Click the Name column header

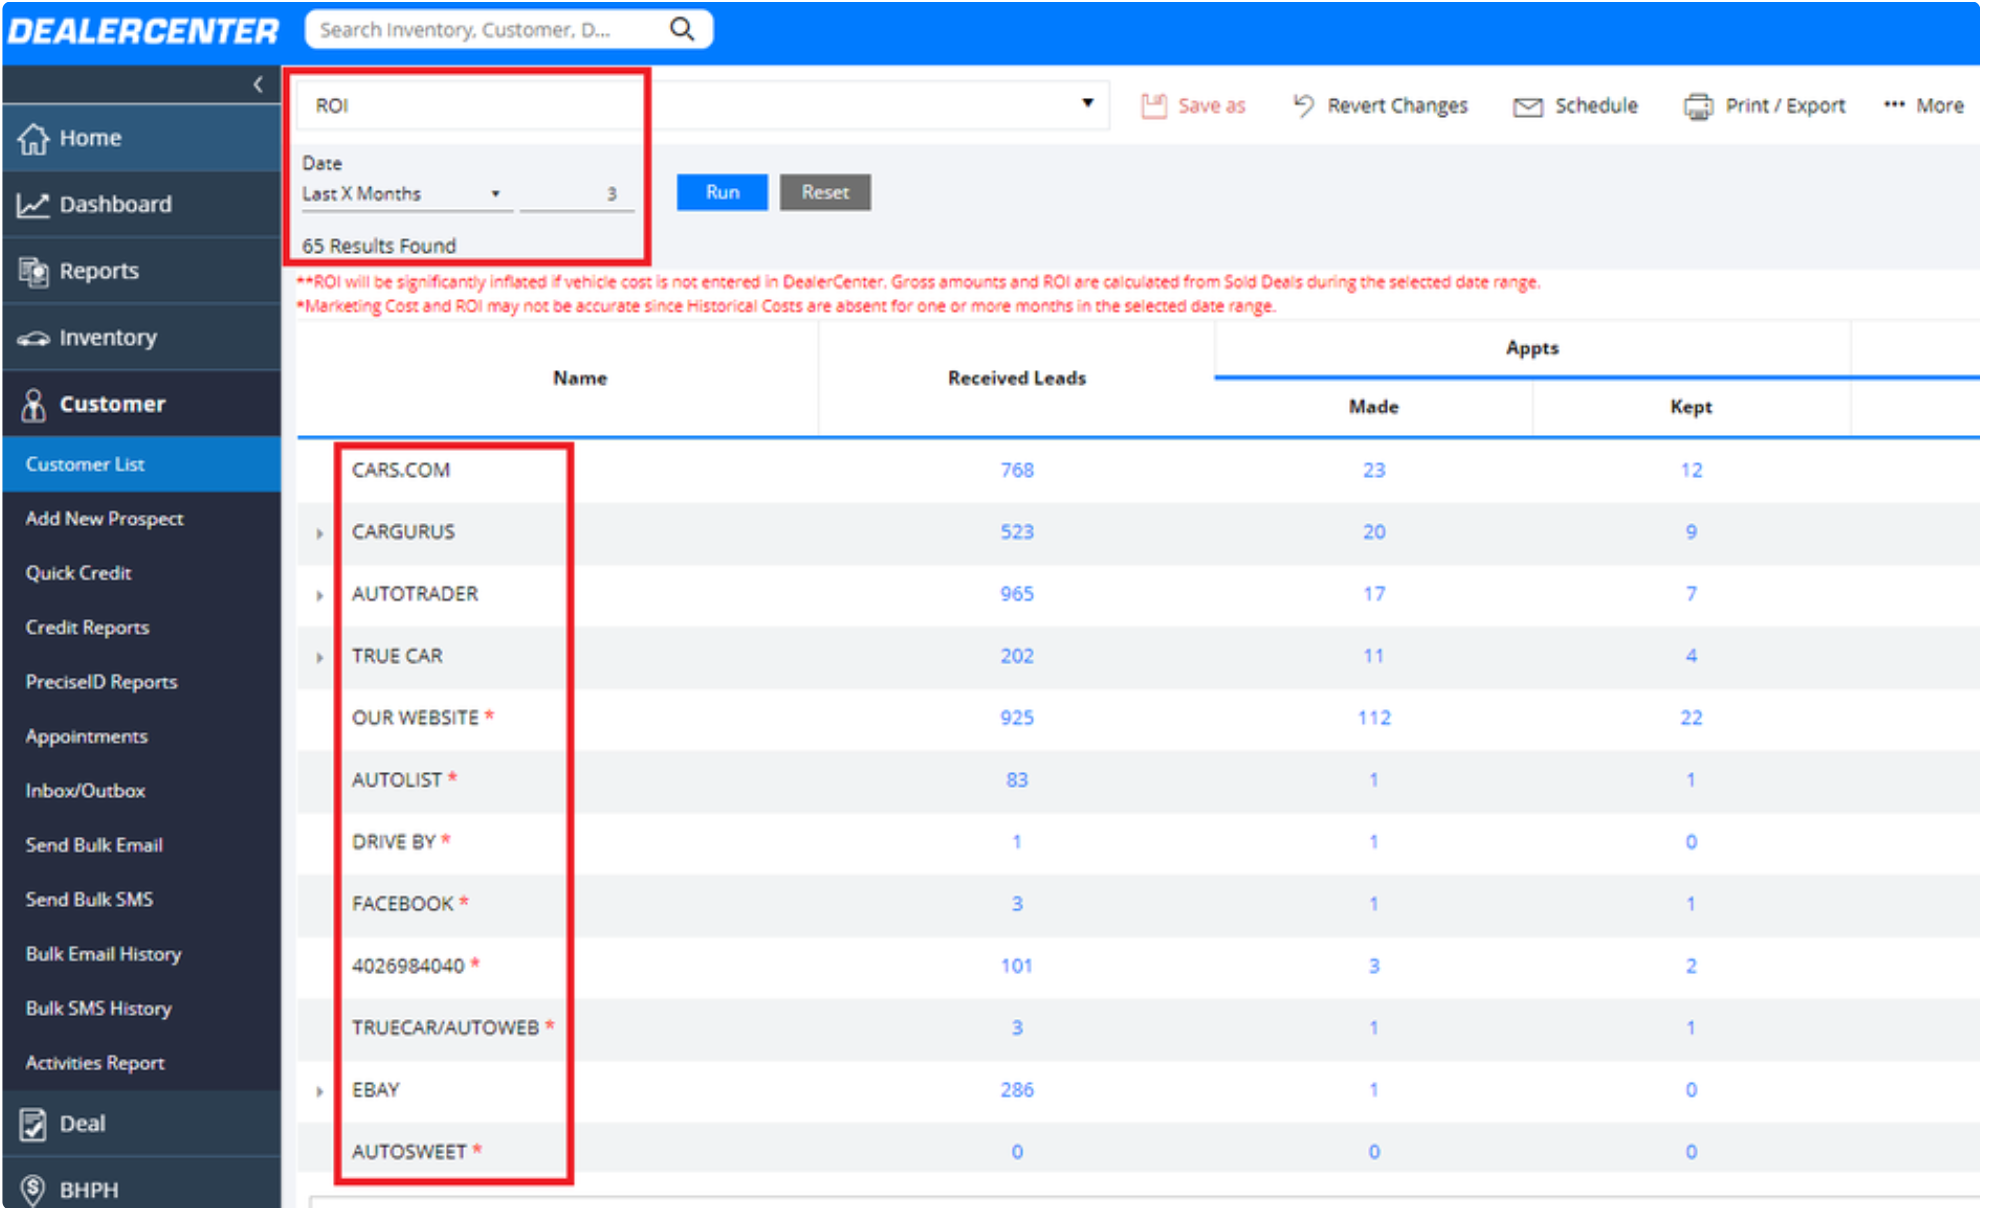point(580,379)
